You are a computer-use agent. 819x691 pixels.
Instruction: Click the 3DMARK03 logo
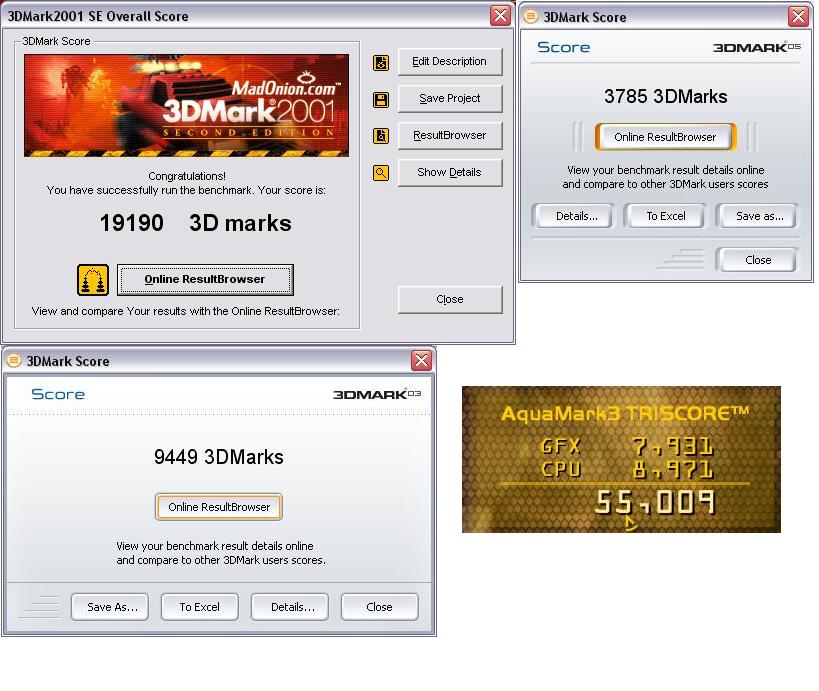377,394
